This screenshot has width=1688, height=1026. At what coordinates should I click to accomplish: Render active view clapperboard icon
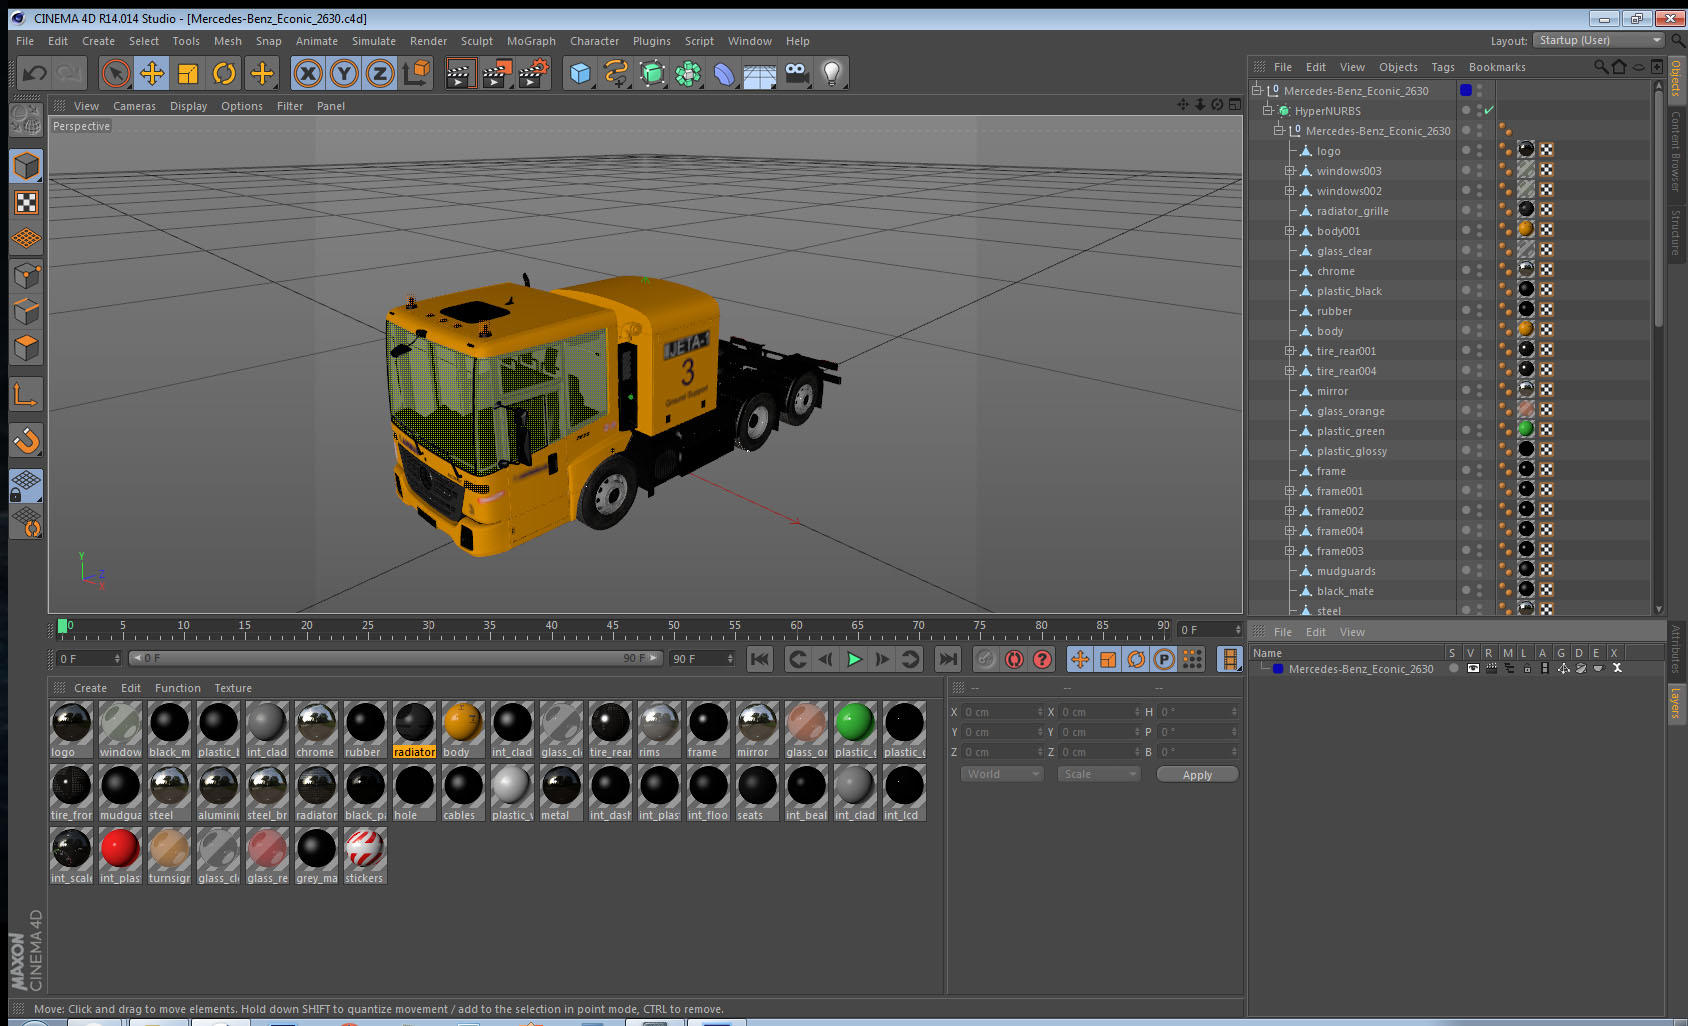tap(459, 73)
